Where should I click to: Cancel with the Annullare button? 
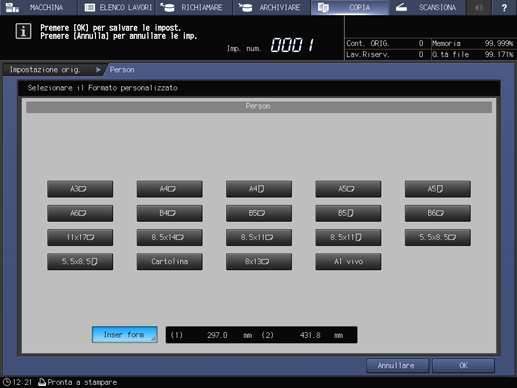click(397, 366)
